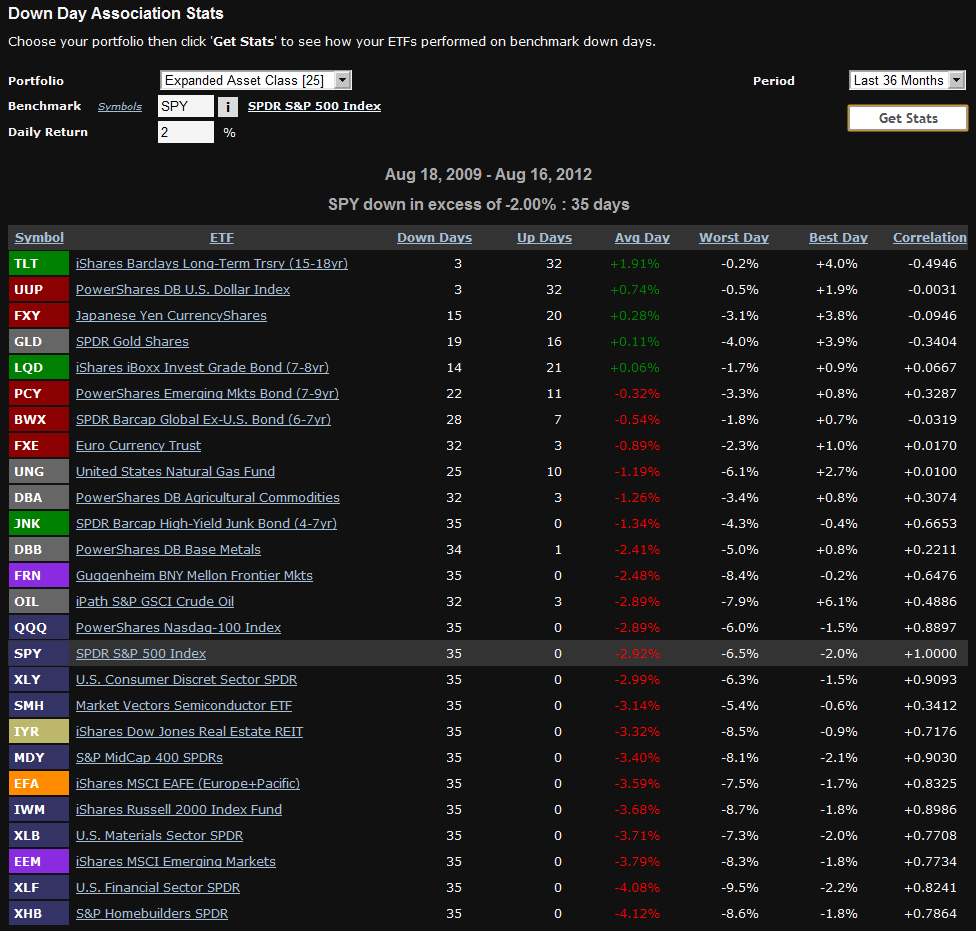Open PowerShares DB Agricultural Commodities link
Screen dimensions: 976x931
pyautogui.click(x=208, y=498)
